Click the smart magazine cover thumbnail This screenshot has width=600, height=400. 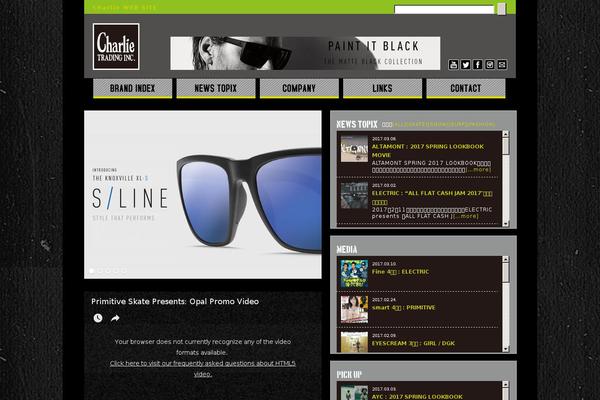point(354,309)
